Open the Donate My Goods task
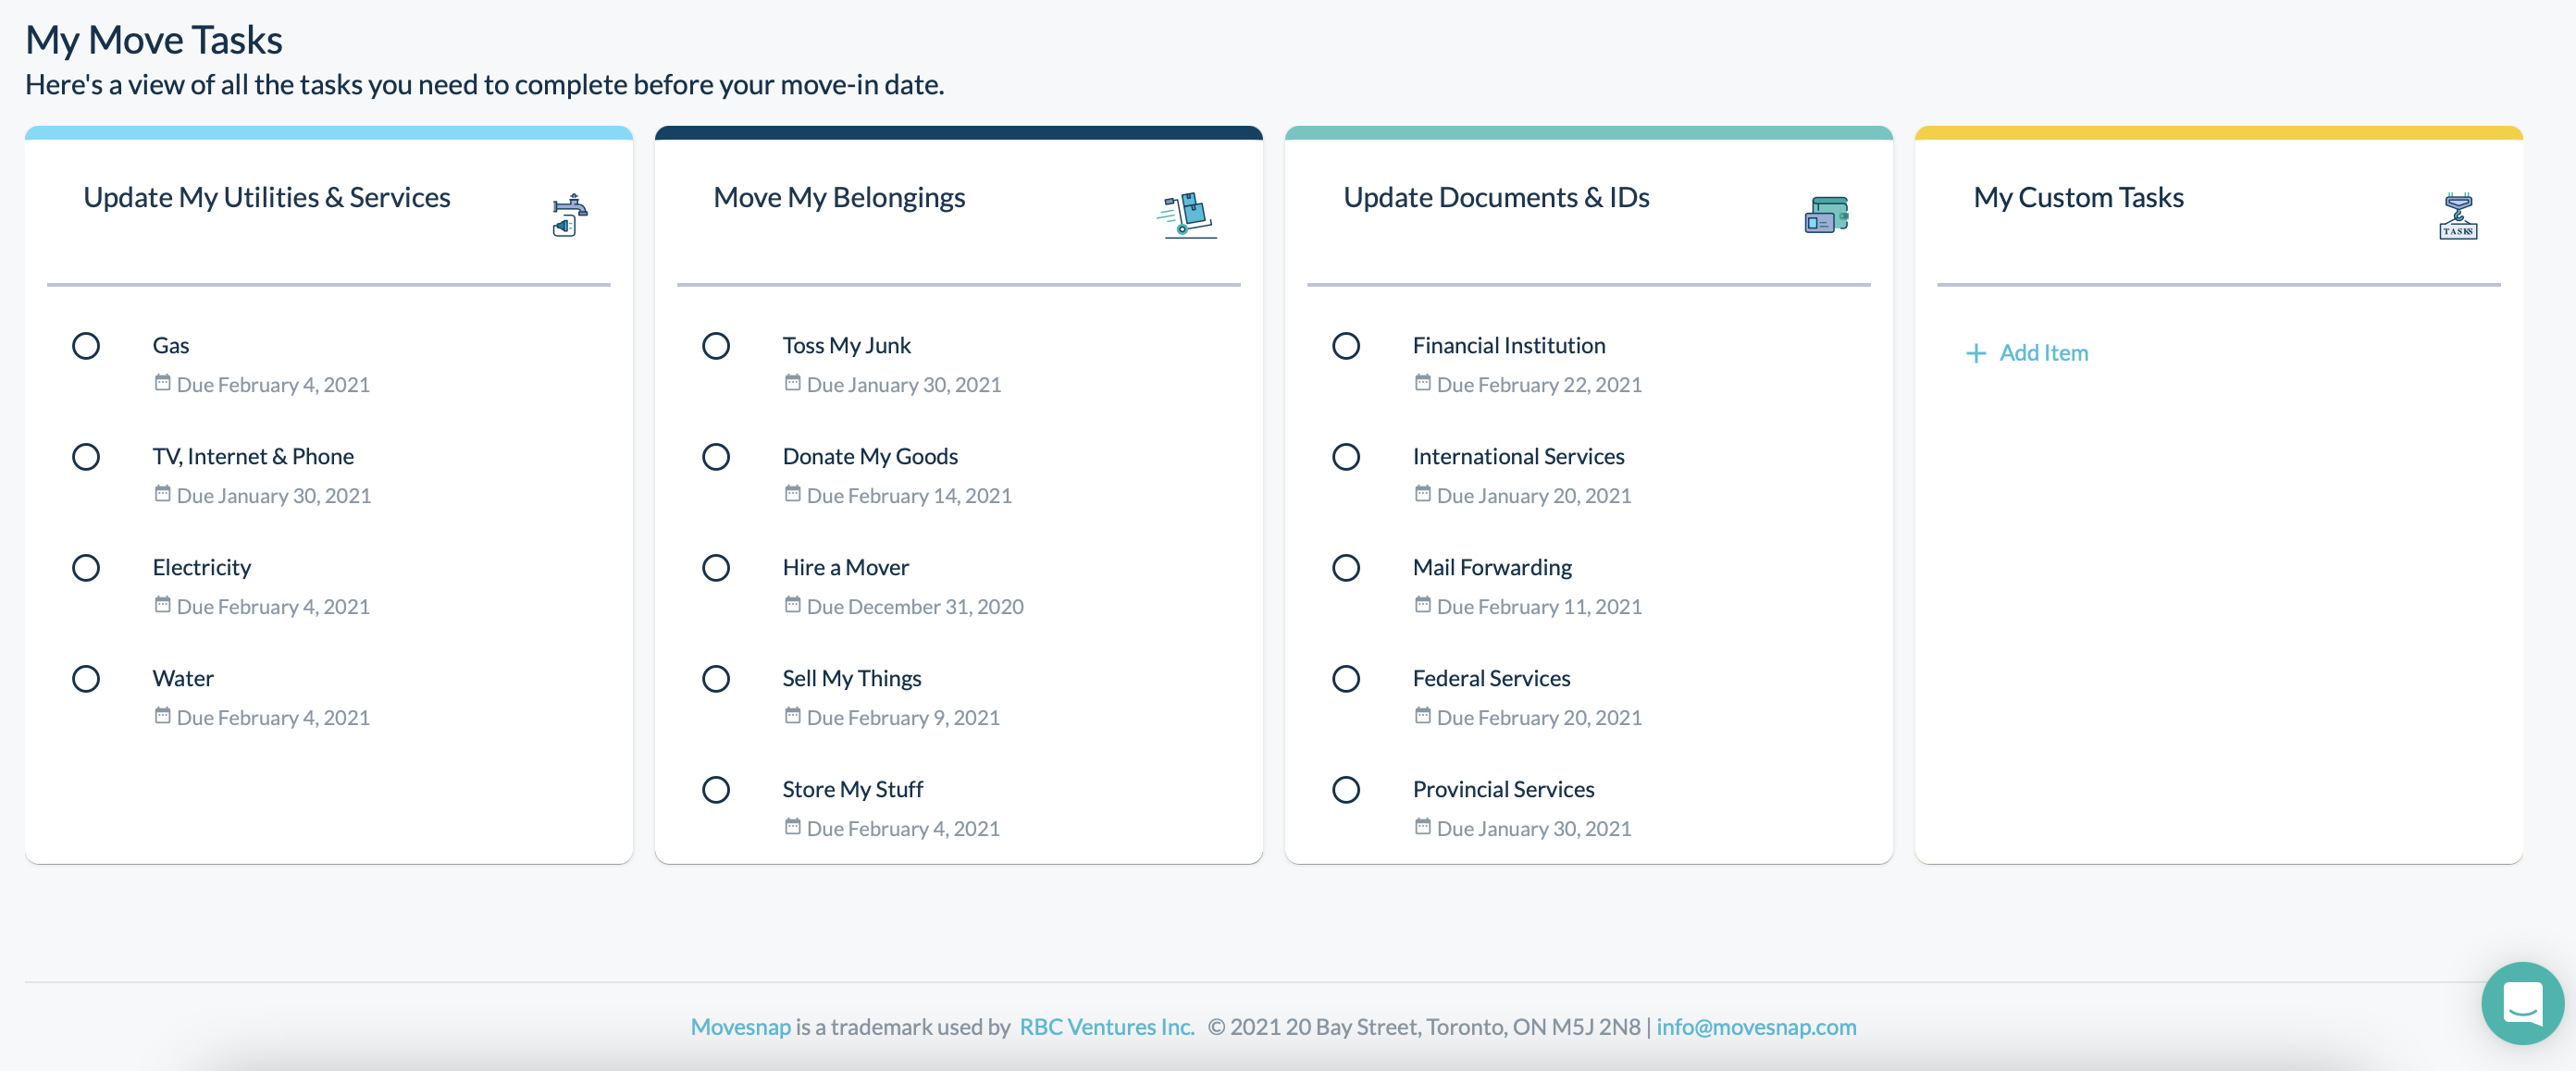 point(870,456)
